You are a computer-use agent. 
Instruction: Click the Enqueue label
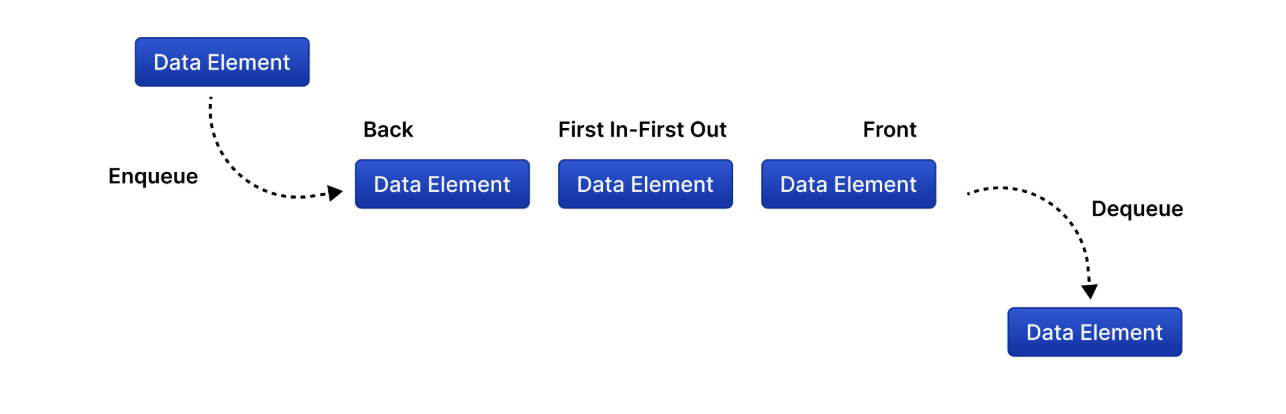coord(153,177)
